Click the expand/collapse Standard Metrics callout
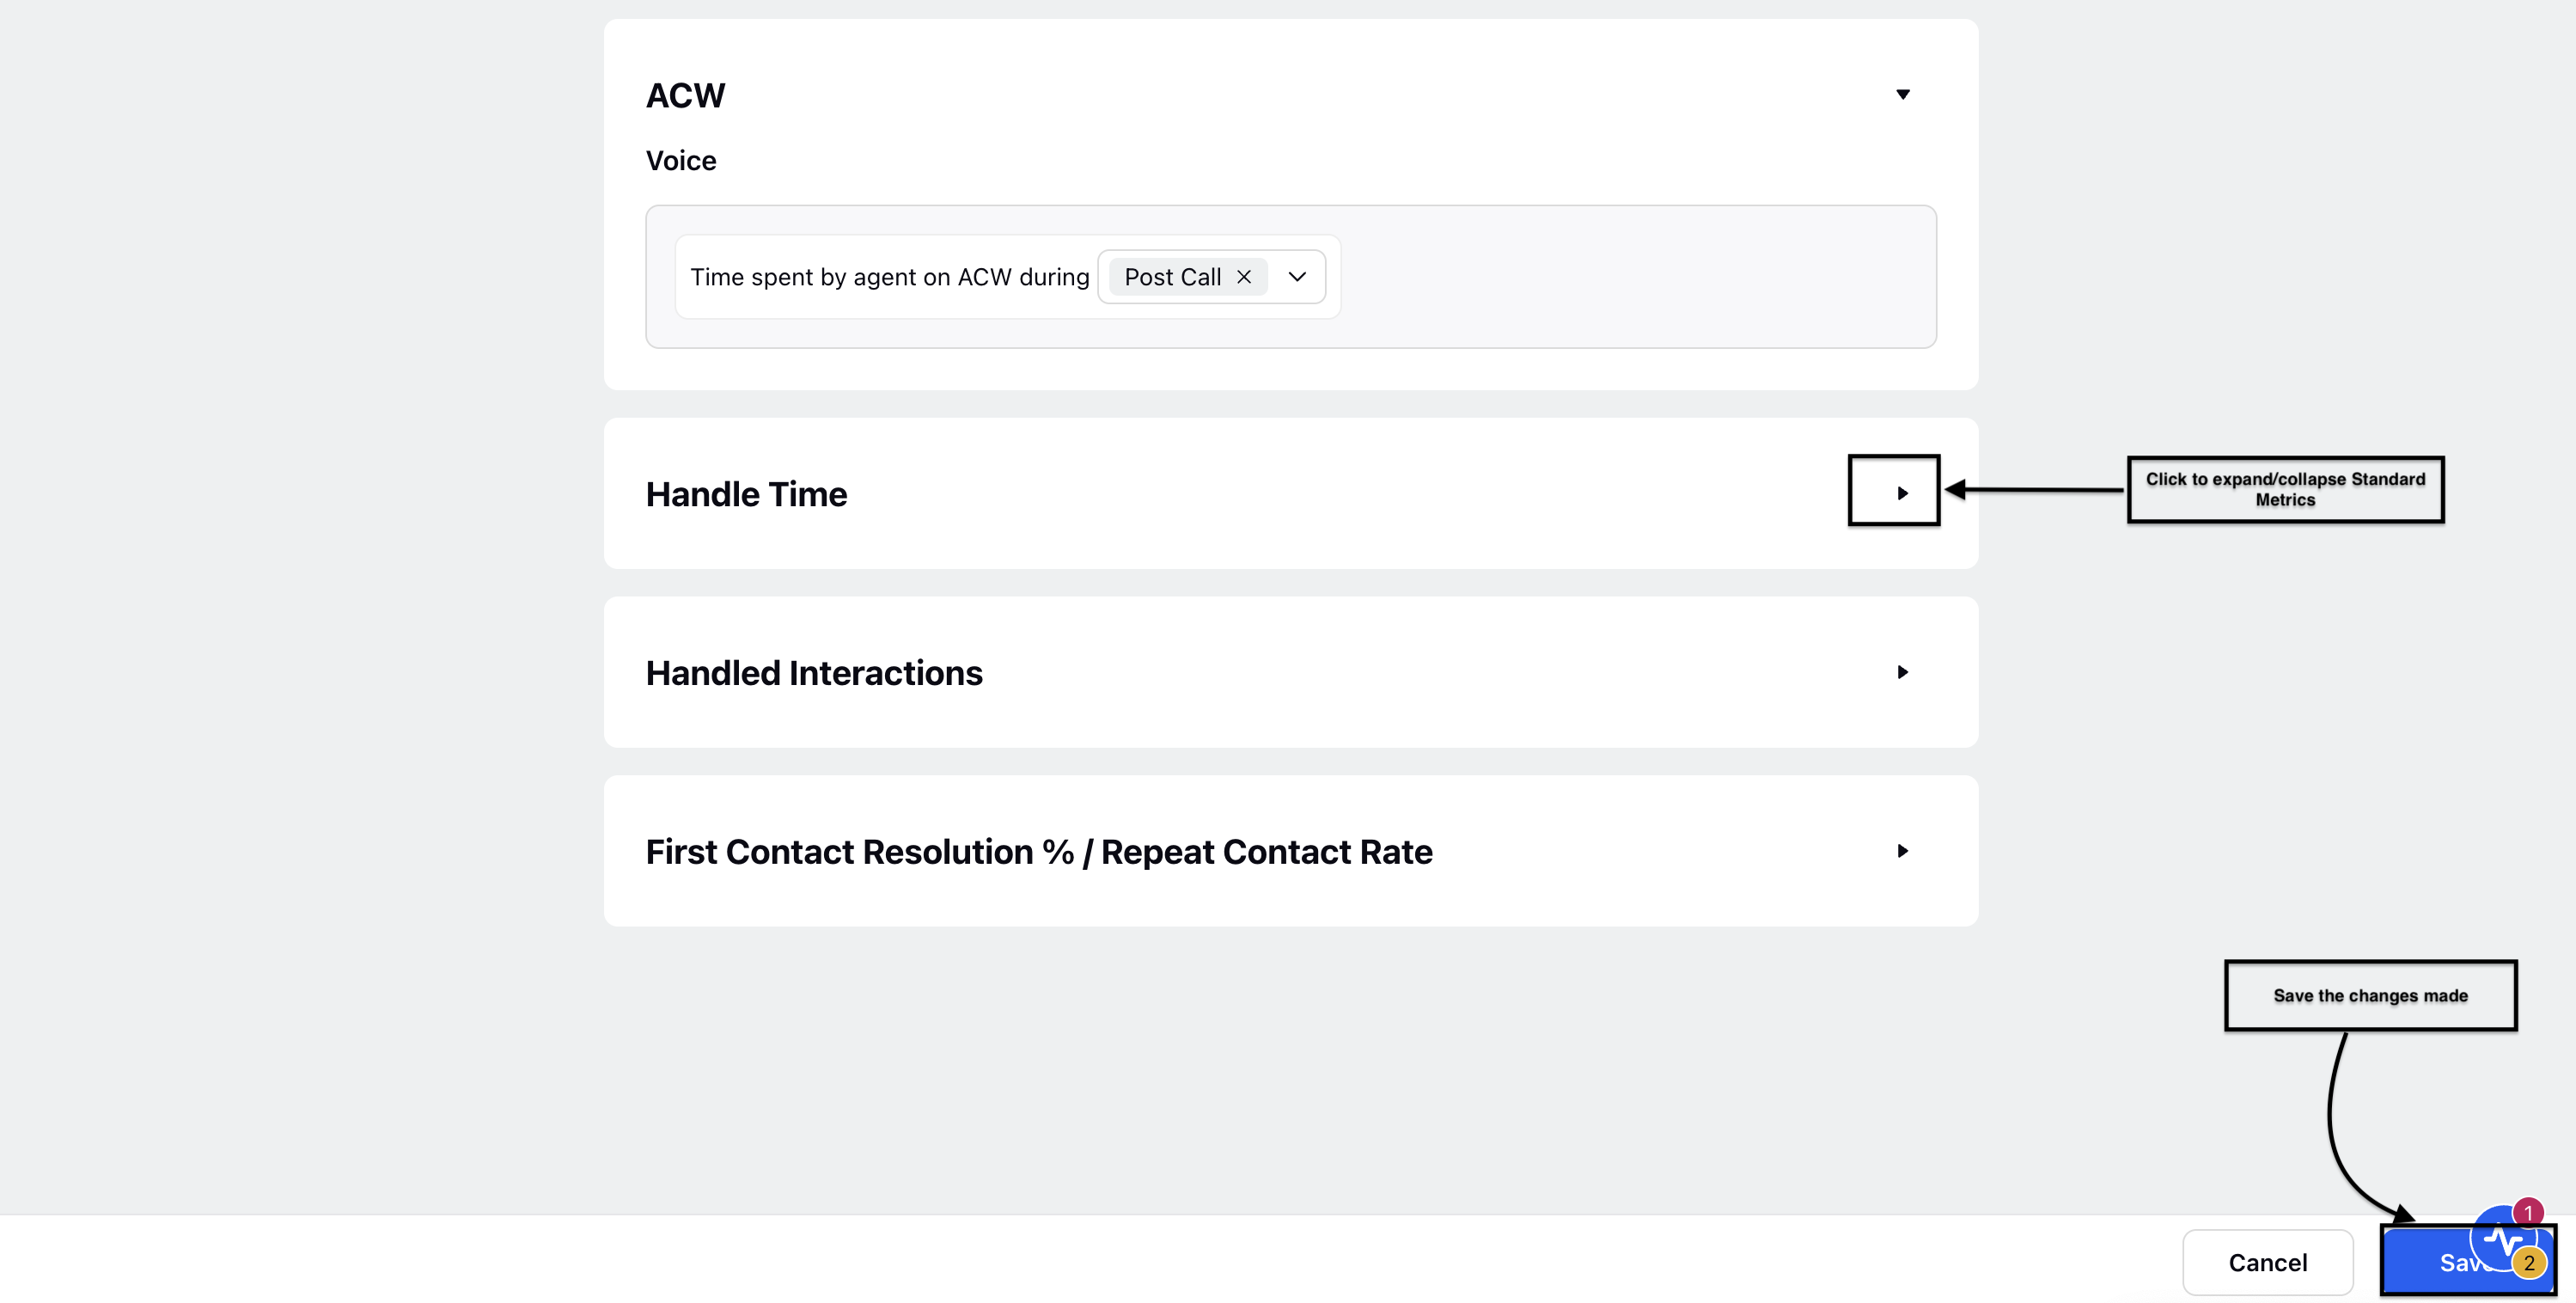The image size is (2576, 1303). [x=2285, y=489]
